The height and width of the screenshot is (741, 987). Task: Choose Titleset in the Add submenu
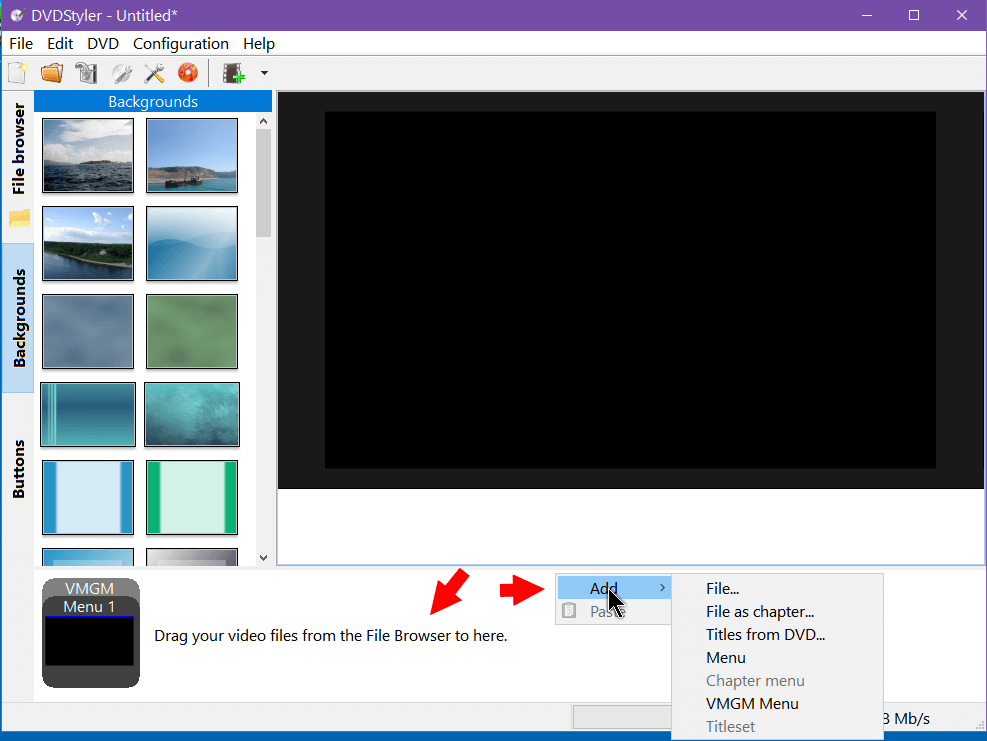pos(777,727)
